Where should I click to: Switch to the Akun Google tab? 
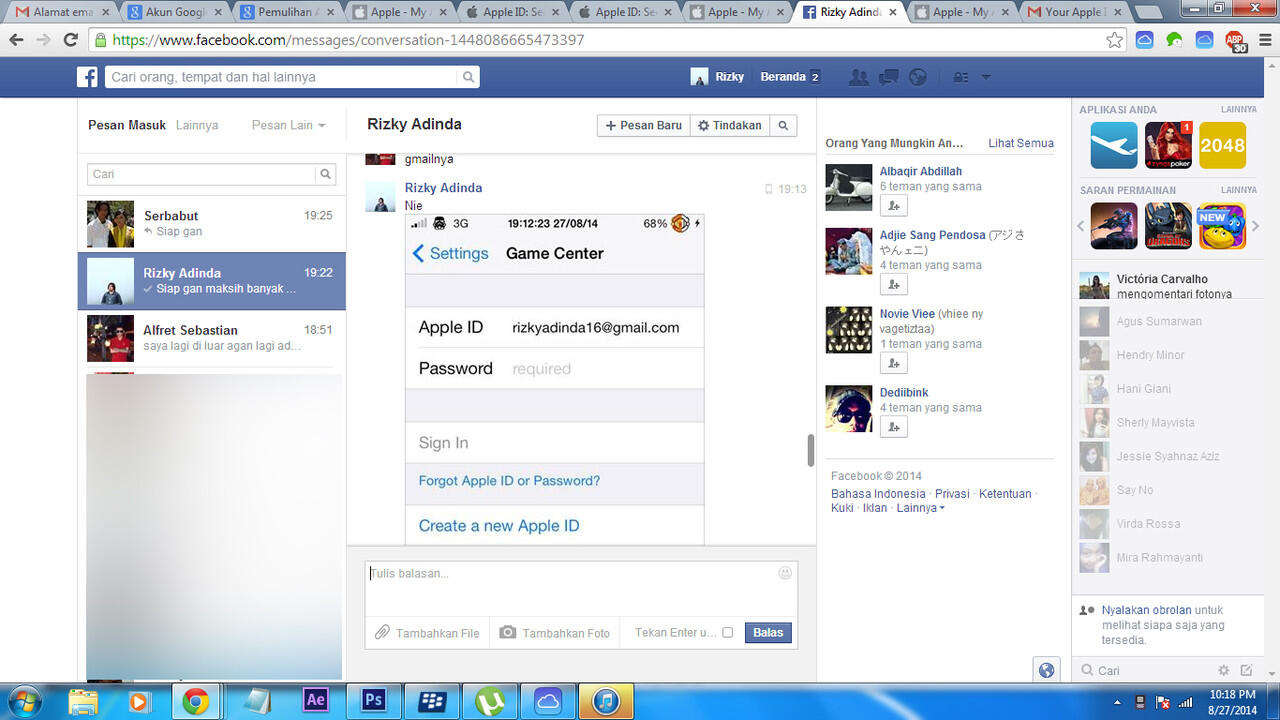pos(172,12)
